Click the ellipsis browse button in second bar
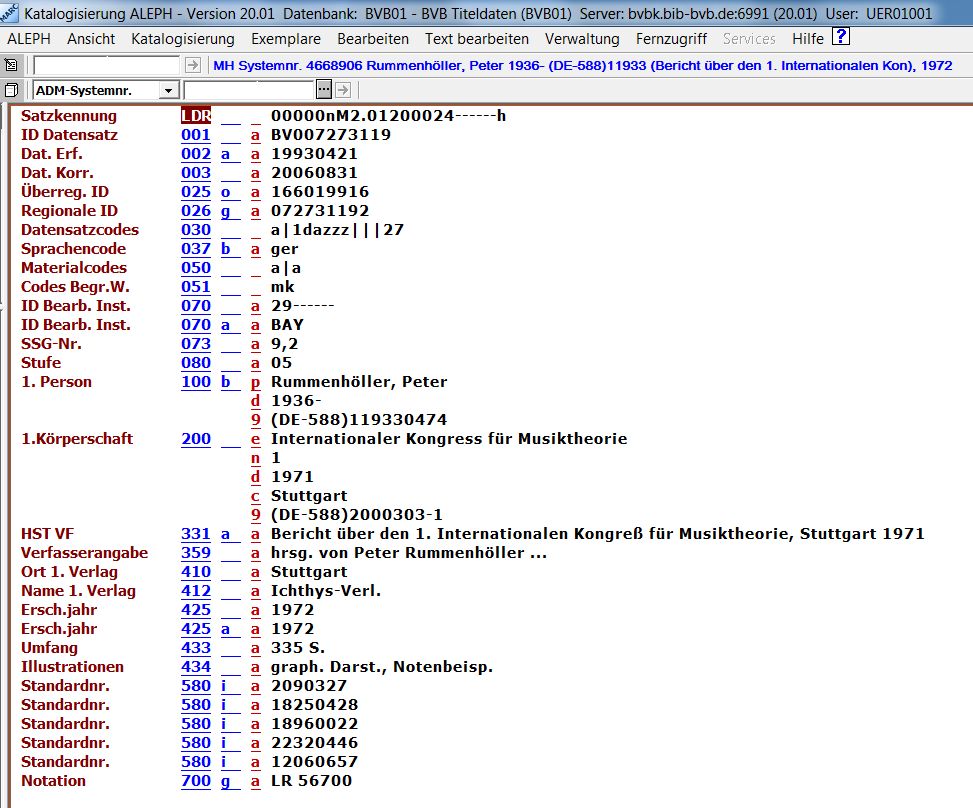 (x=323, y=90)
